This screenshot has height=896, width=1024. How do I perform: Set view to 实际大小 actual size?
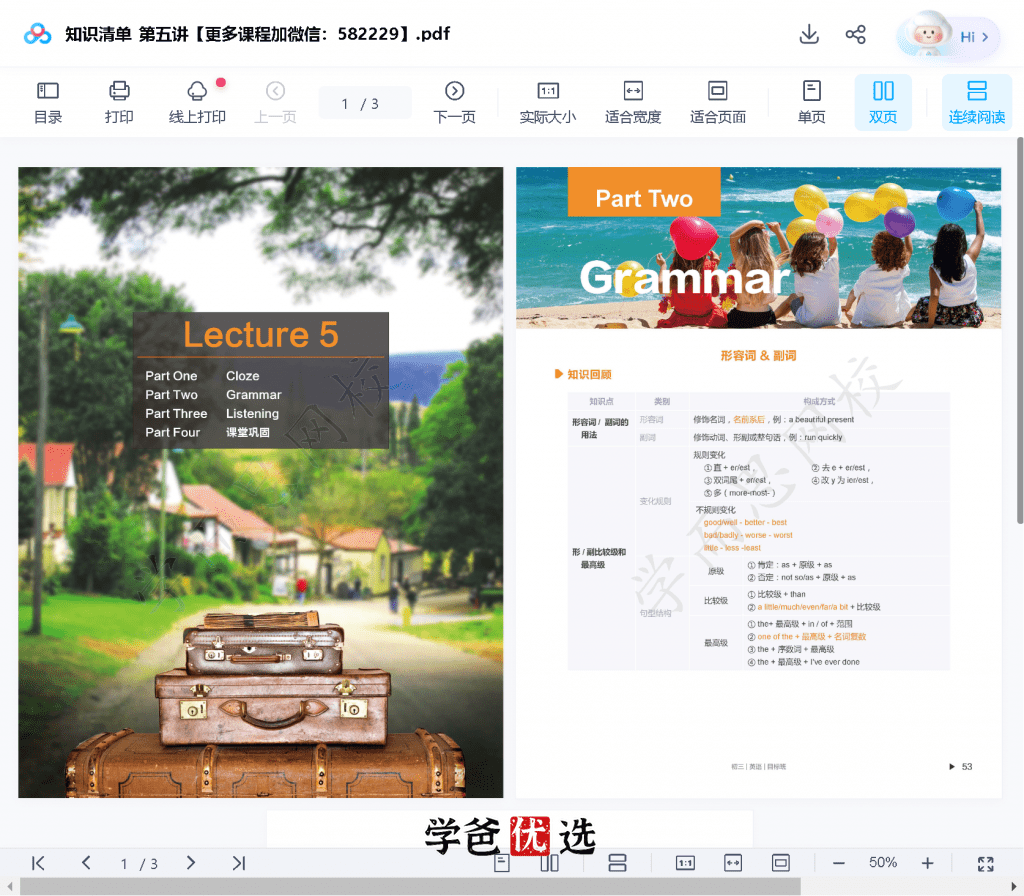click(547, 103)
